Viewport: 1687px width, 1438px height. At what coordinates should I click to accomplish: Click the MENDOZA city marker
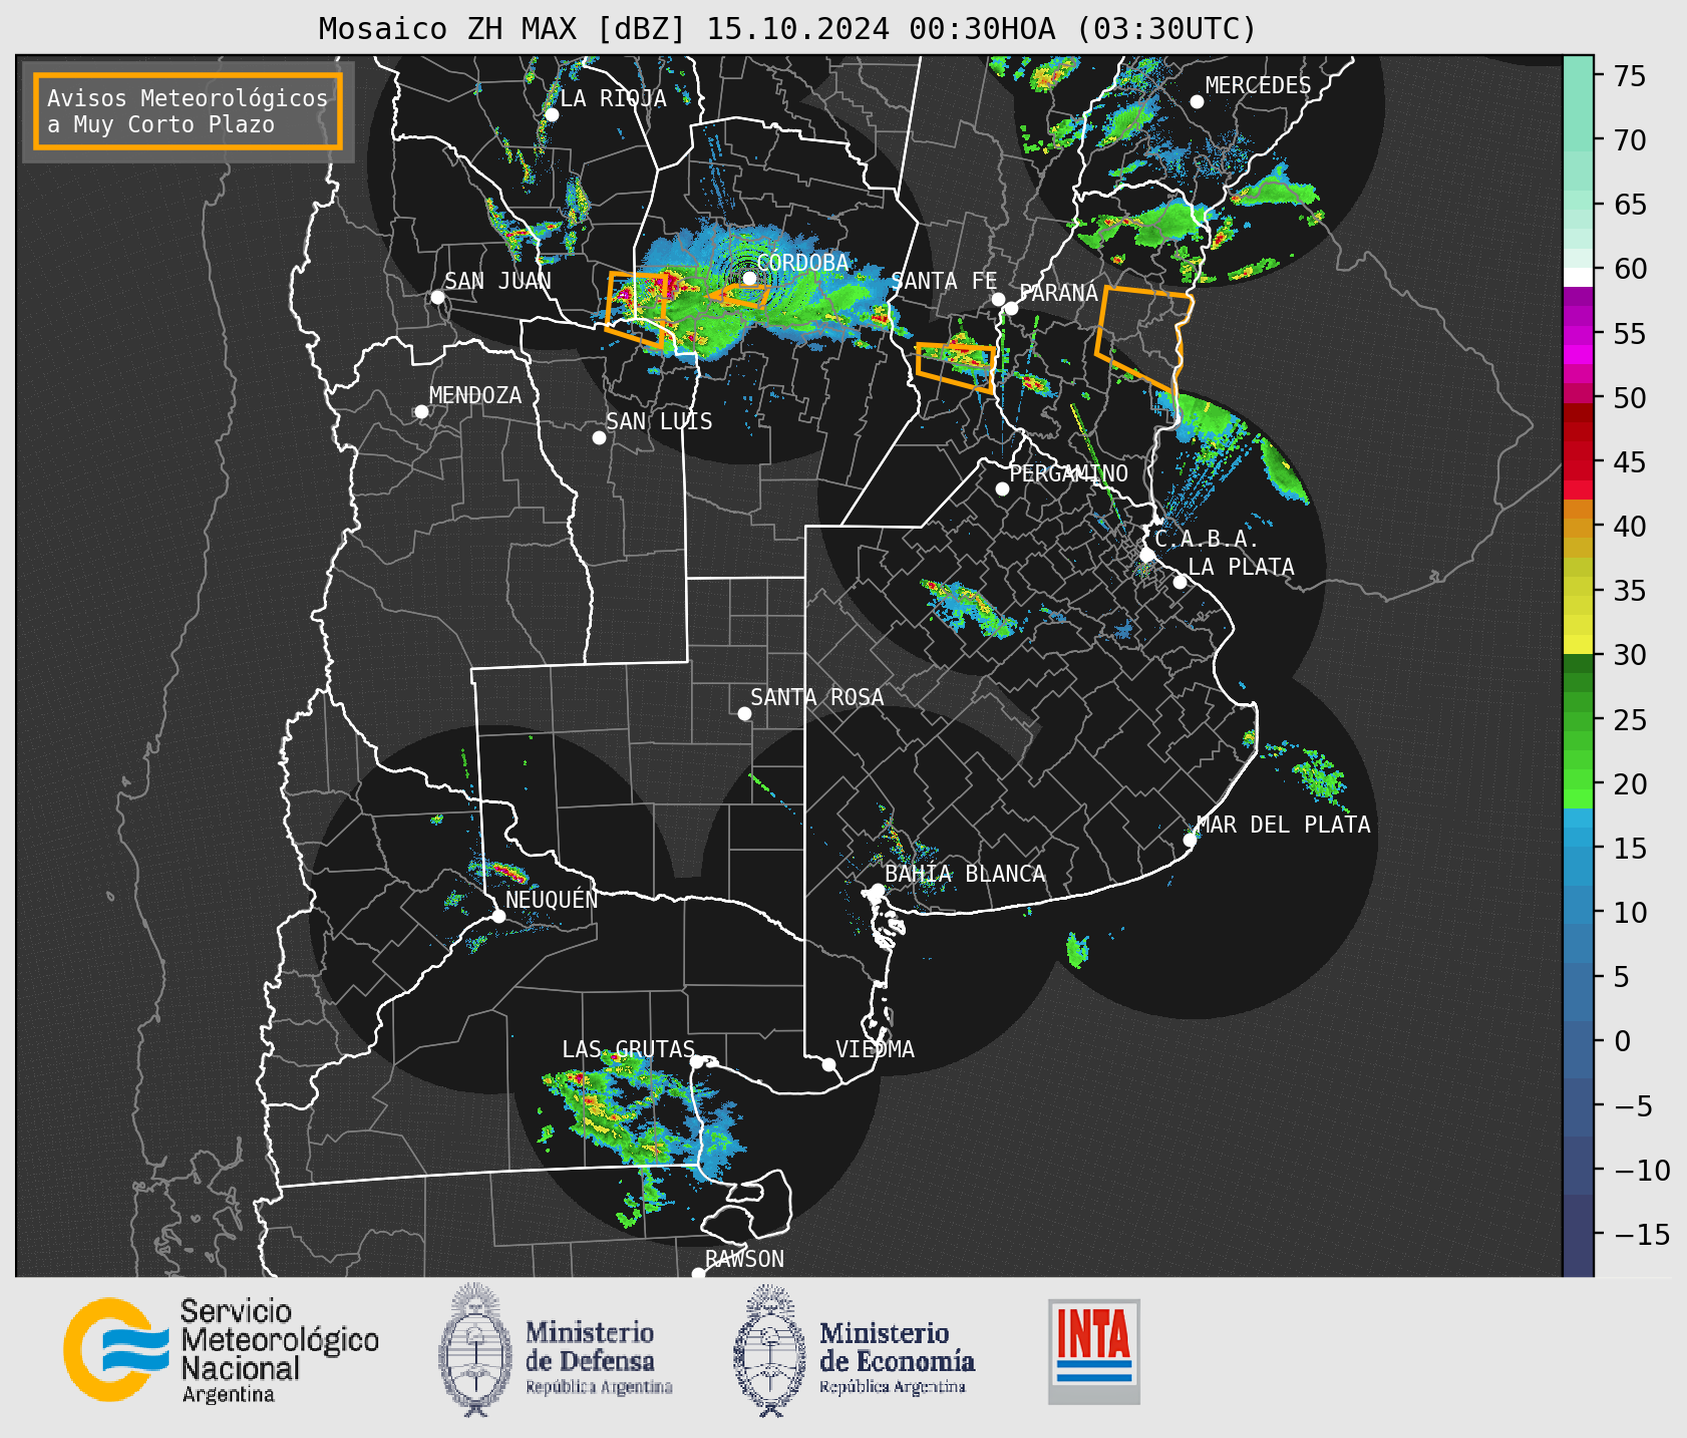(421, 411)
